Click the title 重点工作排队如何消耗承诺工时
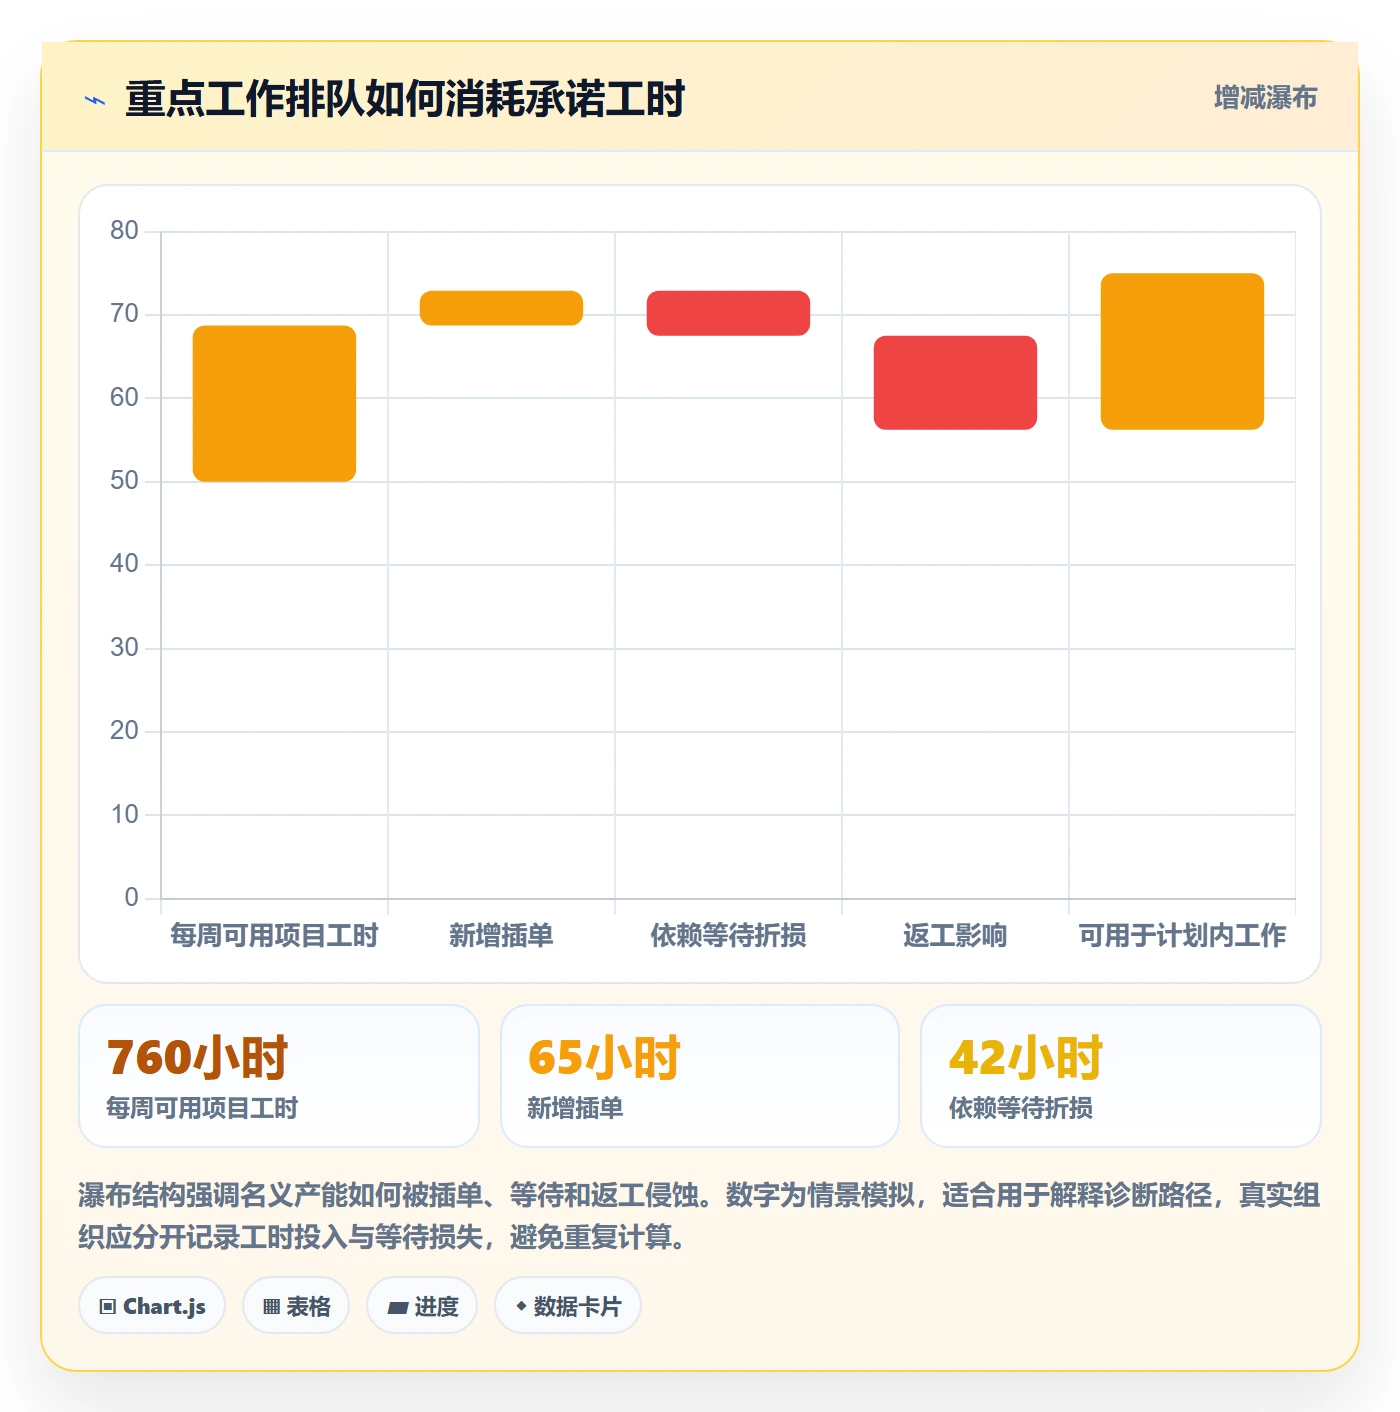Image resolution: width=1400 pixels, height=1412 pixels. pos(405,99)
